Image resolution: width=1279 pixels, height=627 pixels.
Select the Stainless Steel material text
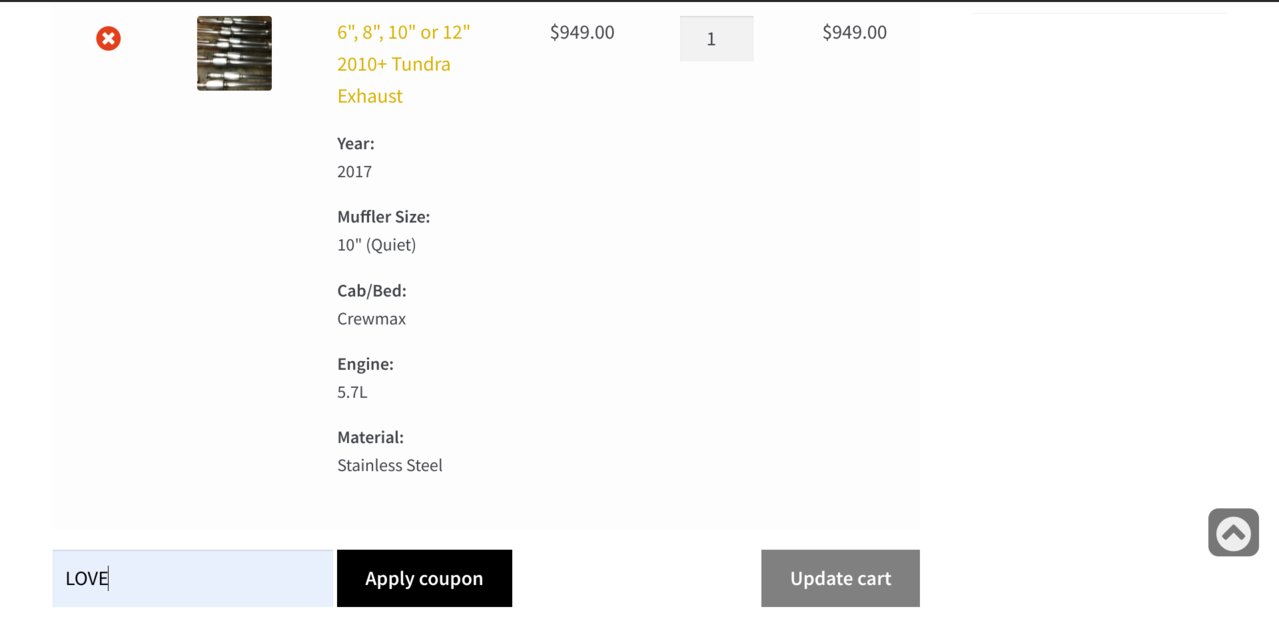[x=390, y=465]
